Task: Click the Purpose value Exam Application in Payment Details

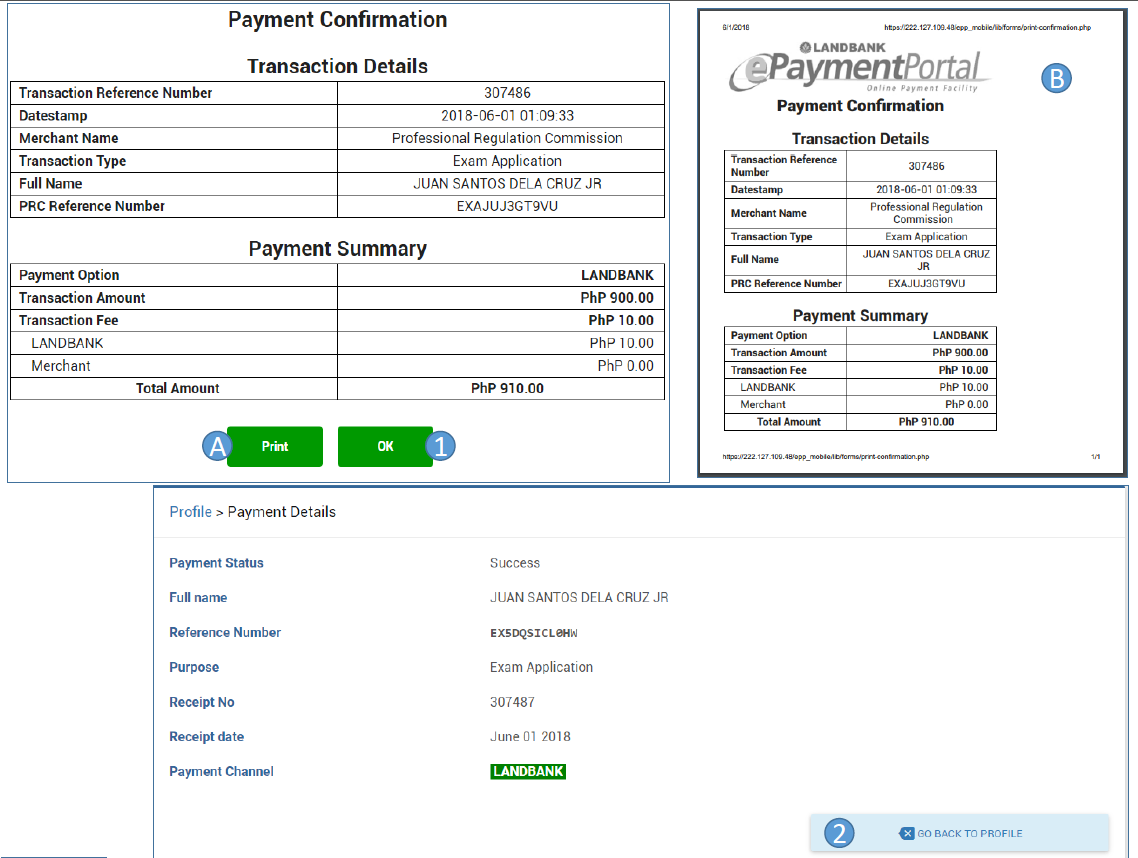Action: point(541,667)
